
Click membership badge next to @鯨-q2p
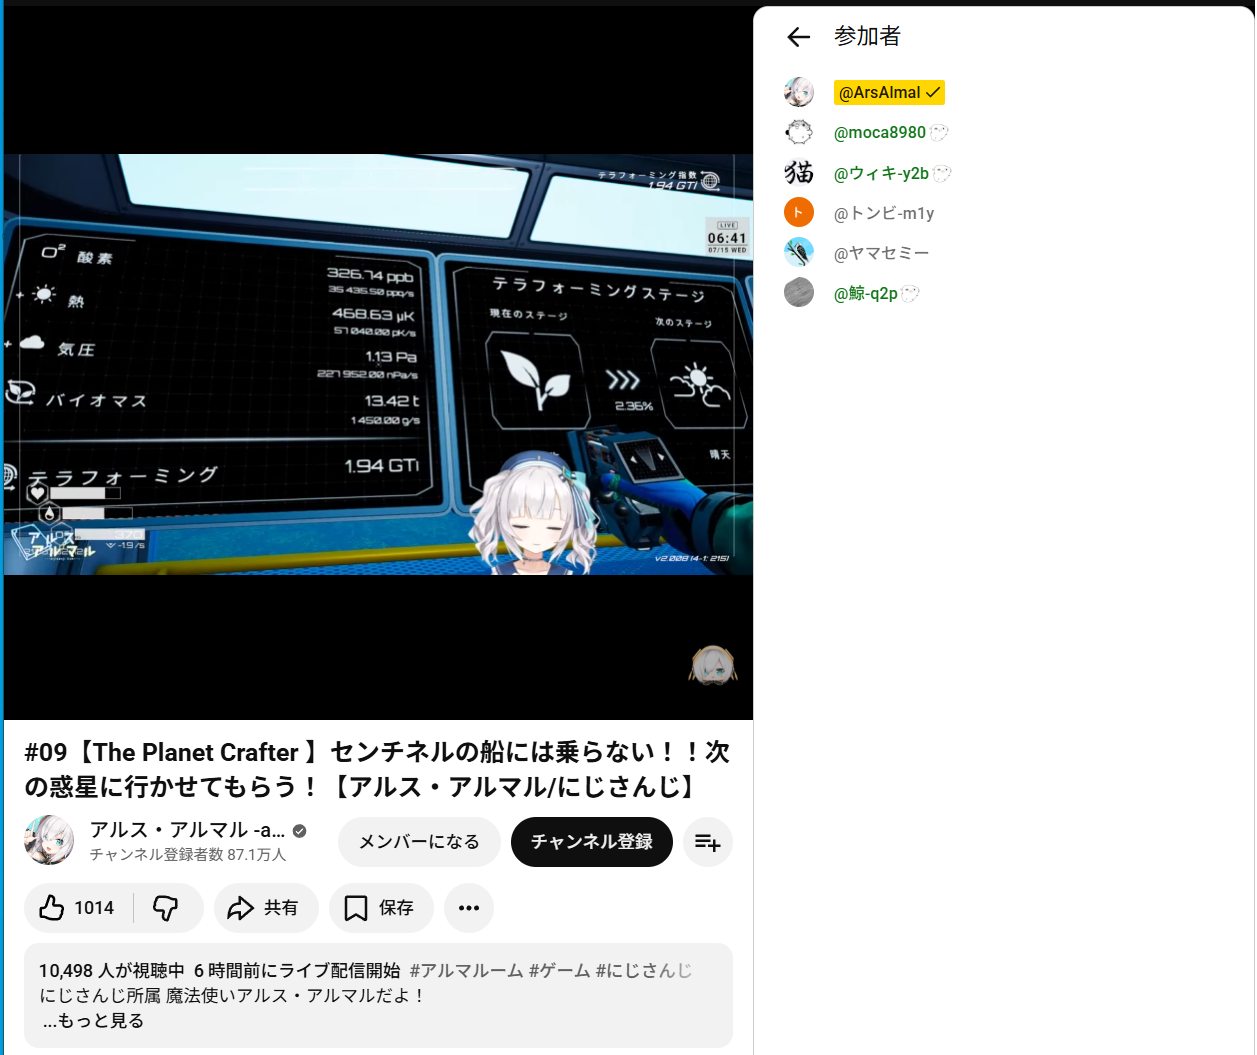pos(910,293)
